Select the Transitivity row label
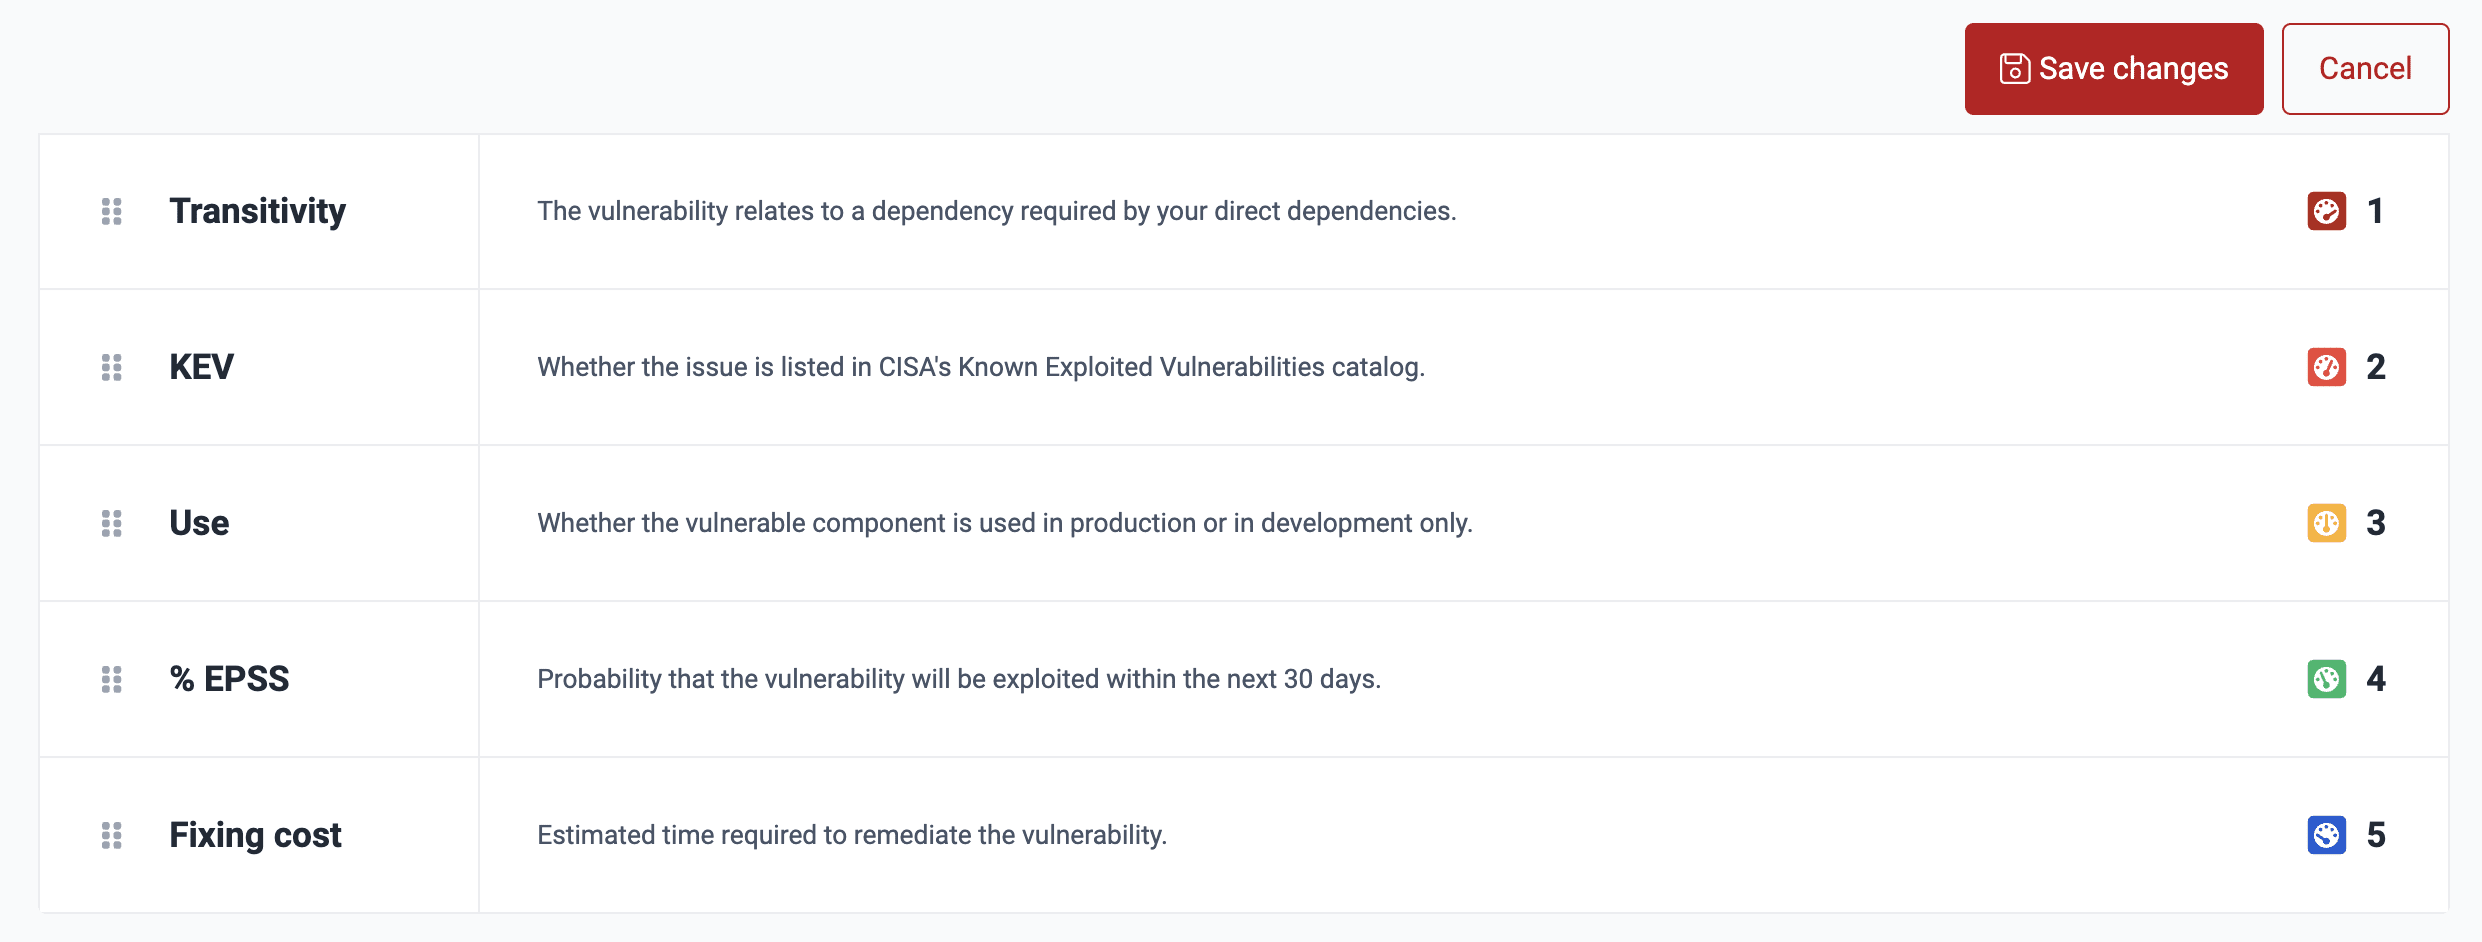Viewport: 2482px width, 942px height. pos(257,211)
